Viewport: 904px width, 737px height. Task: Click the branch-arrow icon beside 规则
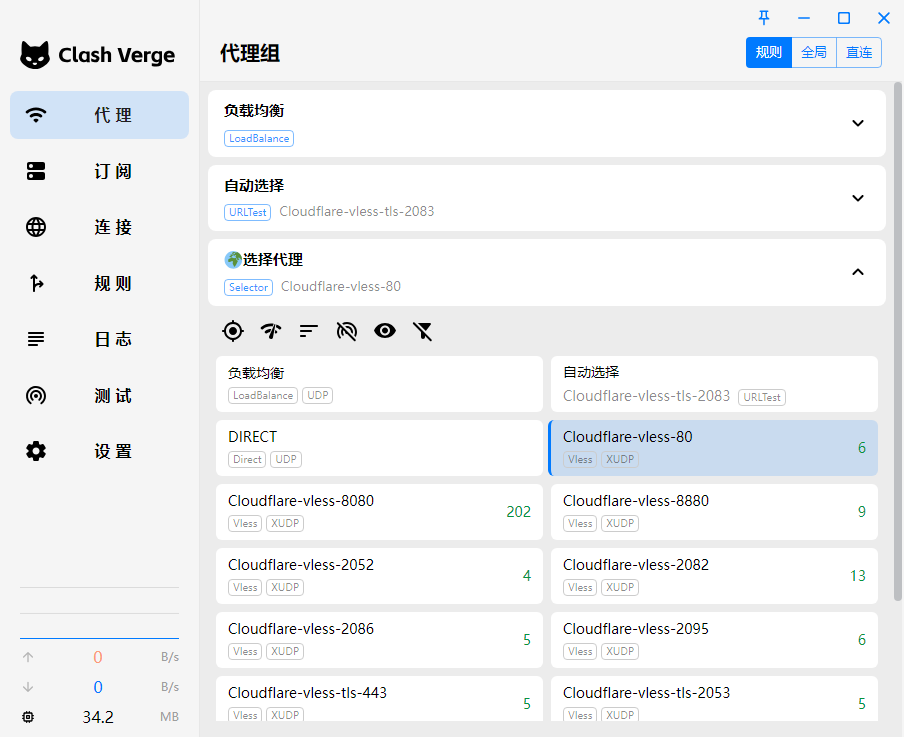coord(36,283)
